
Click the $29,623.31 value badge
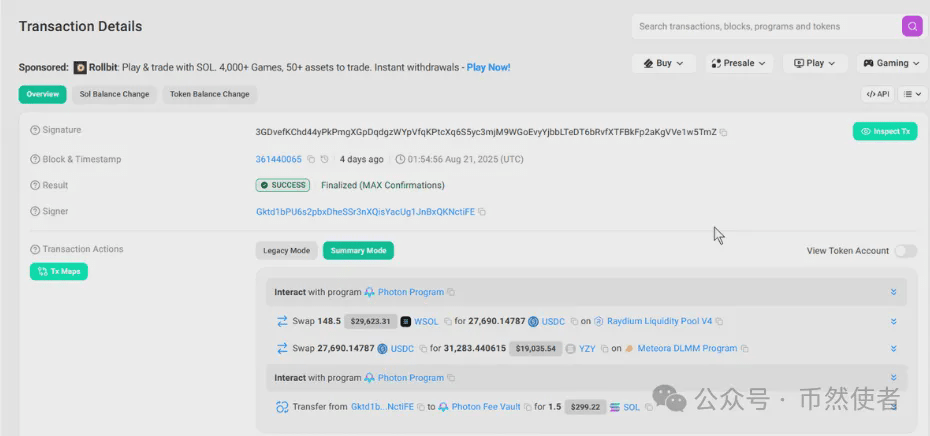[x=370, y=322]
